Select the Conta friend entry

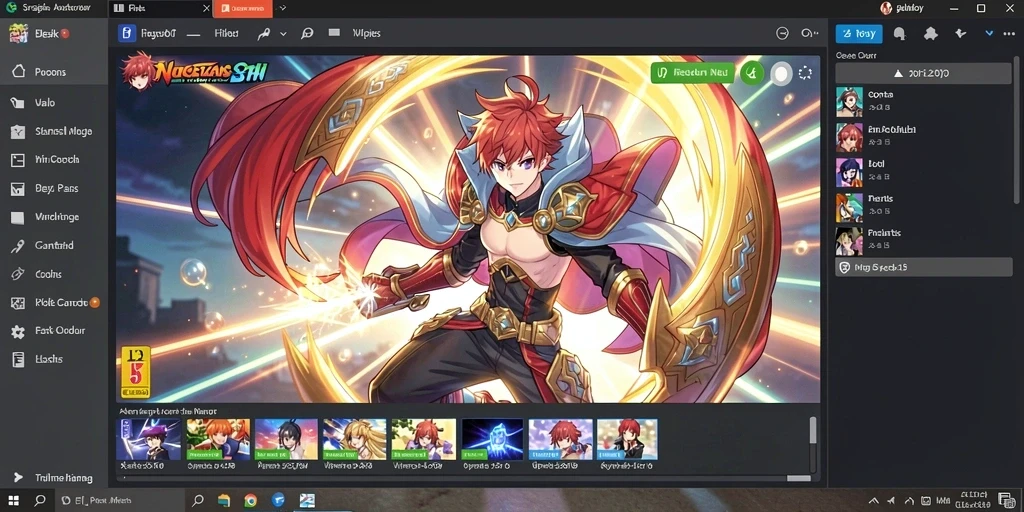pos(923,101)
